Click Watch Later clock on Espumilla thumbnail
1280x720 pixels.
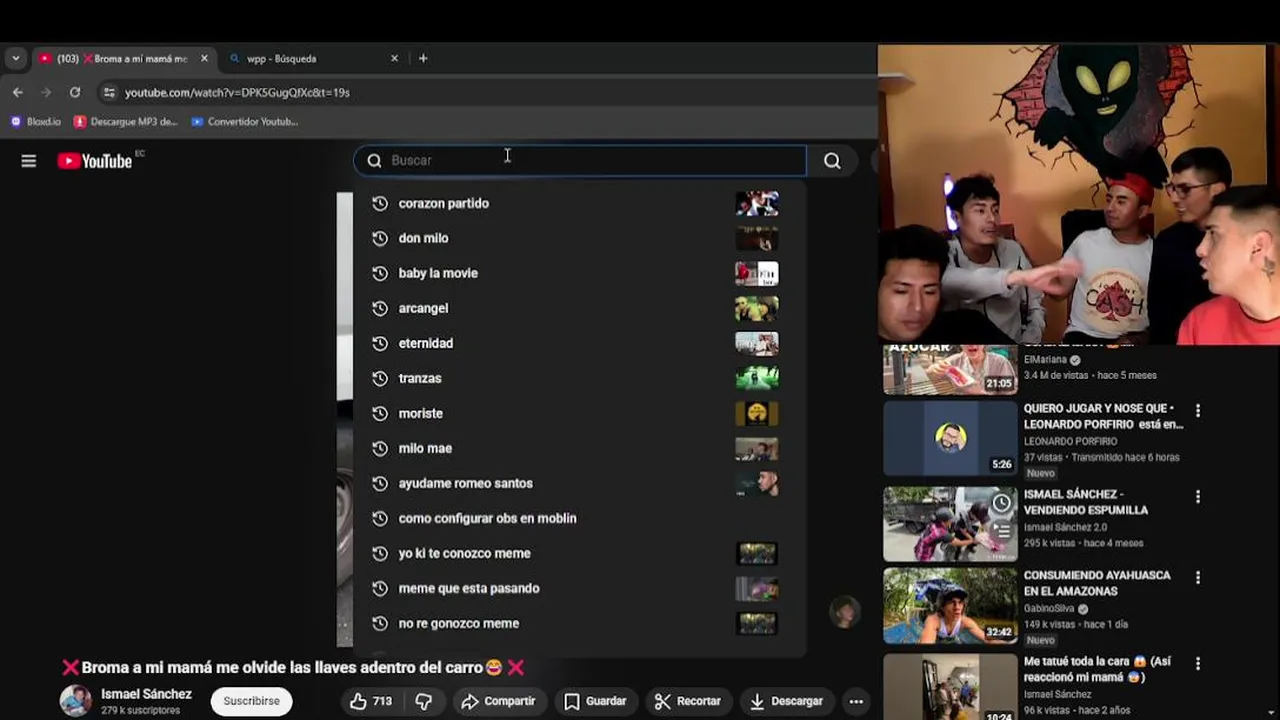tap(1001, 503)
